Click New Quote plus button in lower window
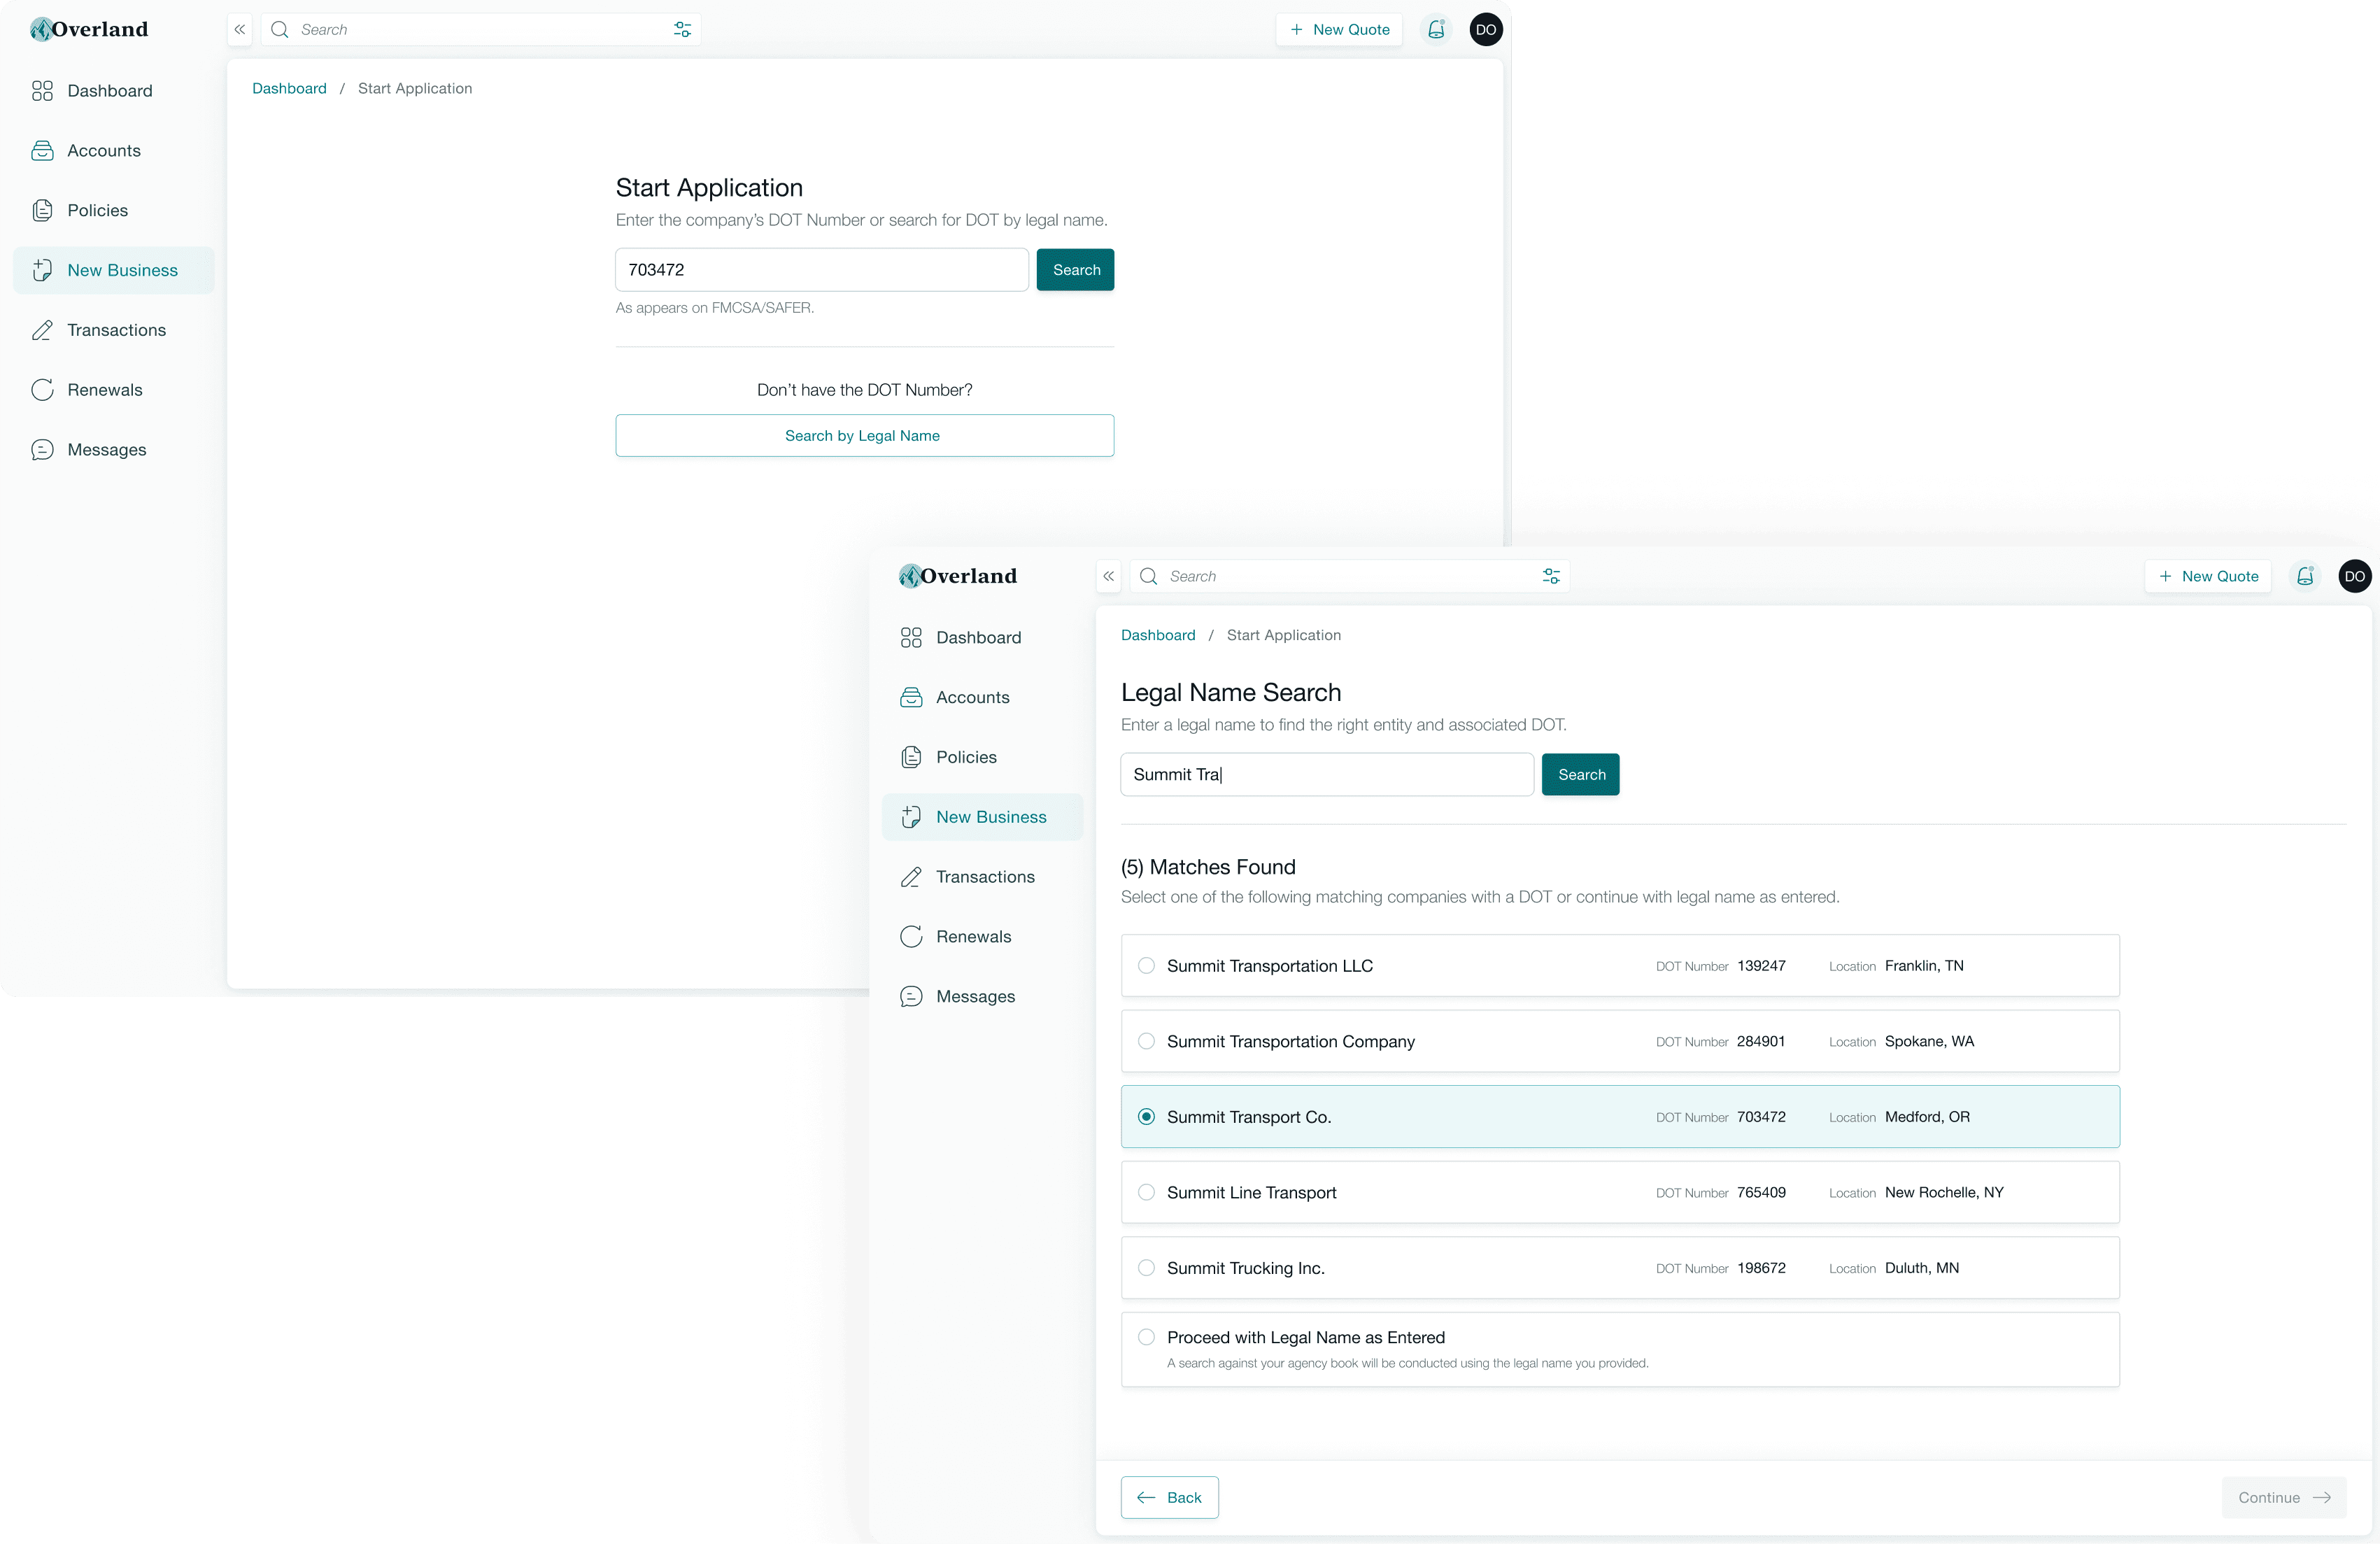 [2208, 576]
